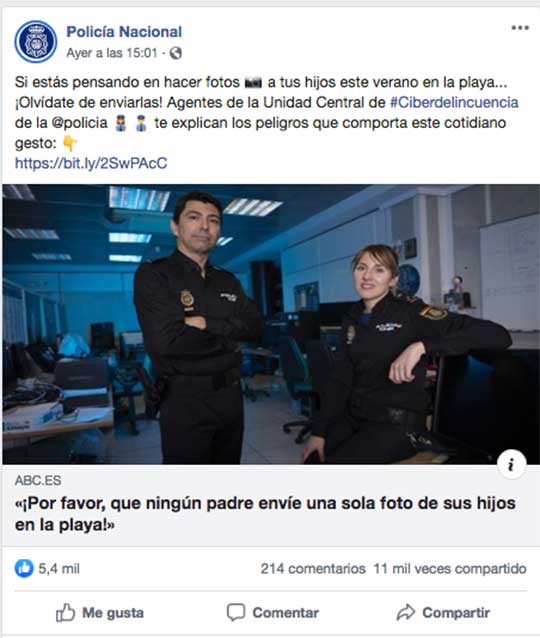Image resolution: width=540 pixels, height=638 pixels.
Task: Show the 214 comentarios list
Action: (313, 568)
